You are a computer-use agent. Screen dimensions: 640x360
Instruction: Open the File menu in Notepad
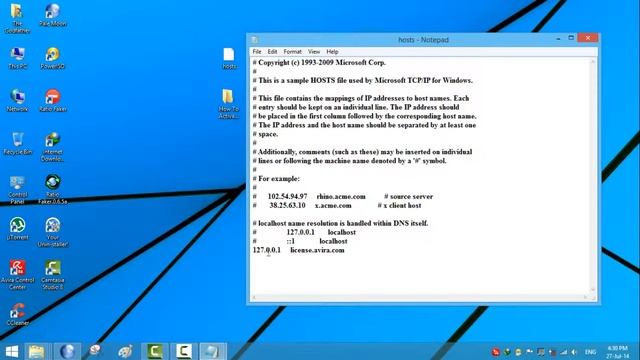click(x=257, y=52)
